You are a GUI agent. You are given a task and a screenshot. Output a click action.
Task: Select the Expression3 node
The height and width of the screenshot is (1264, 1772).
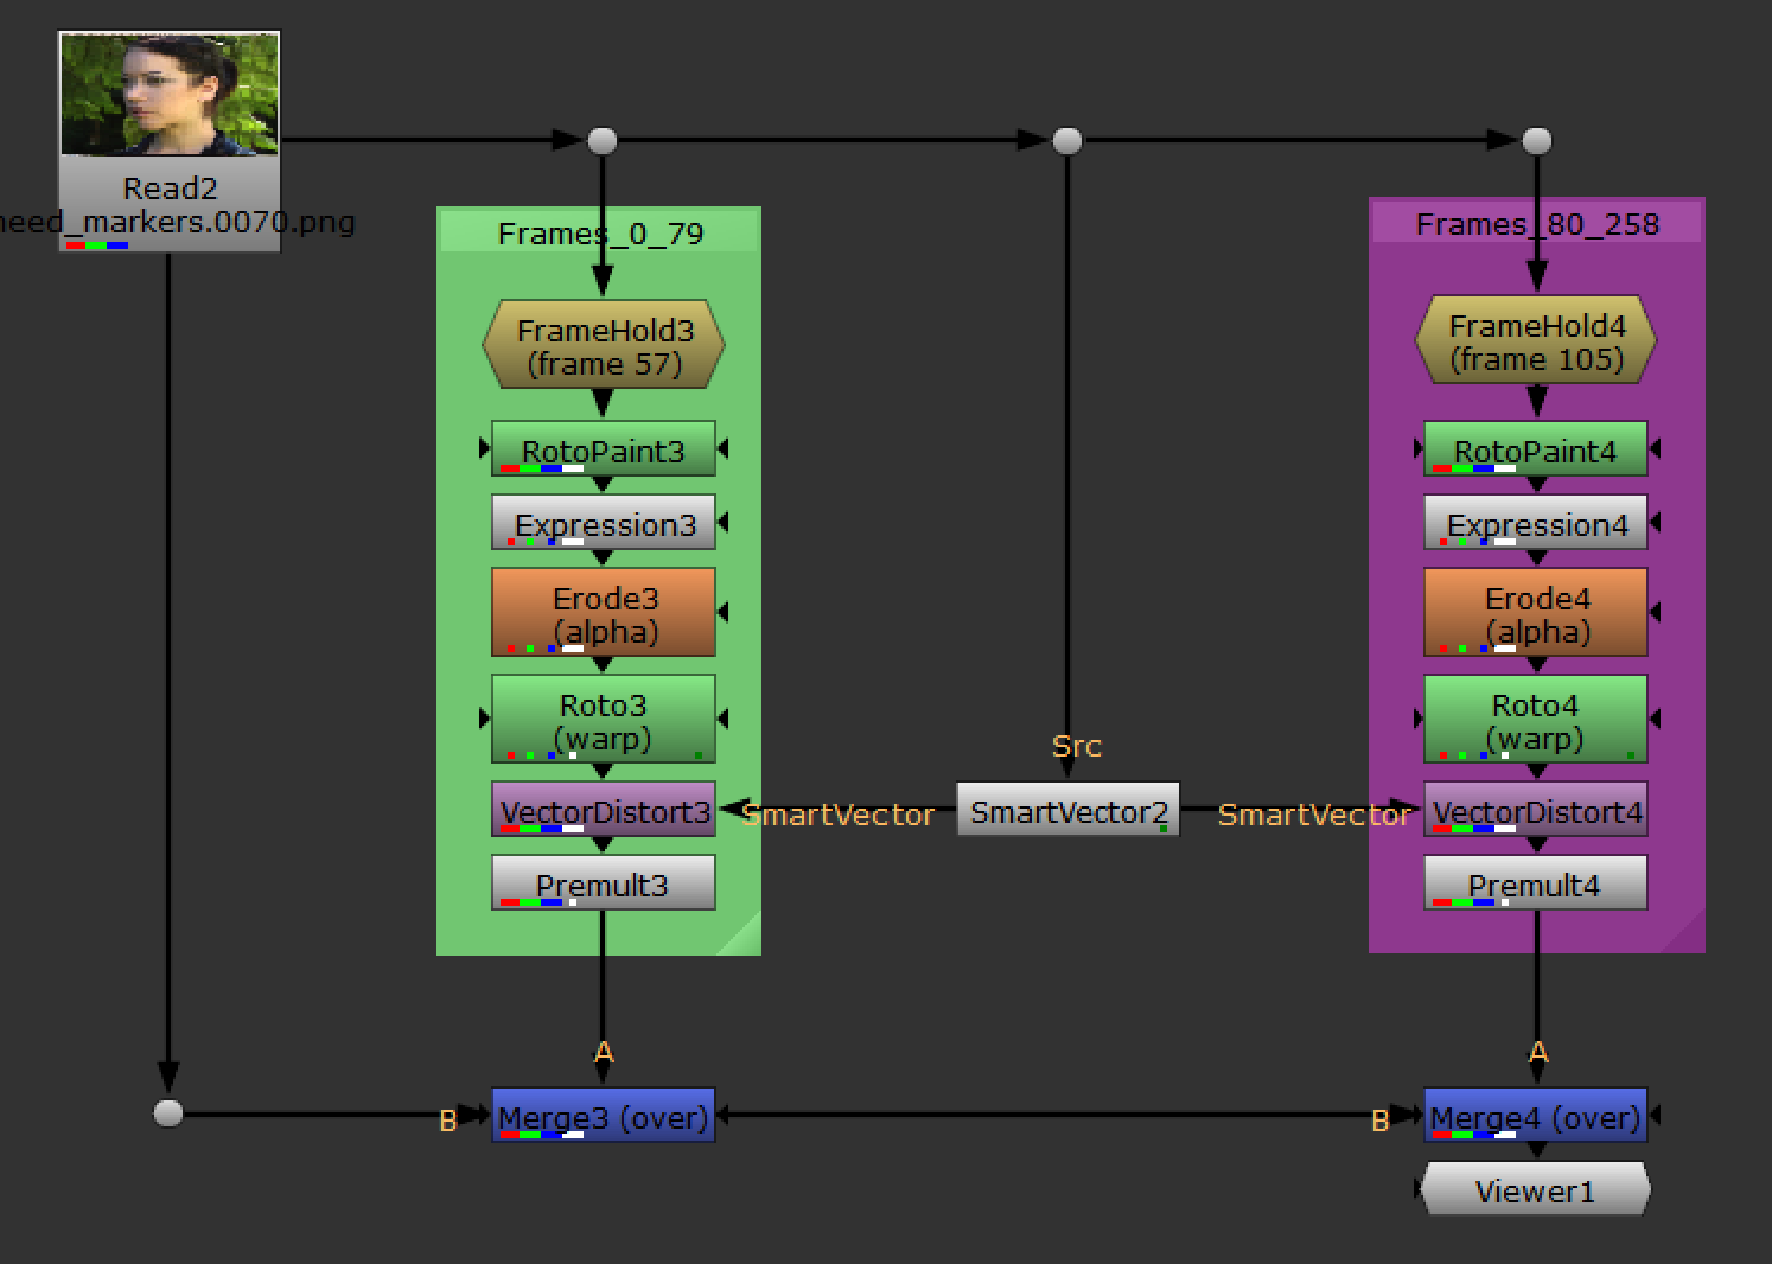(x=603, y=522)
